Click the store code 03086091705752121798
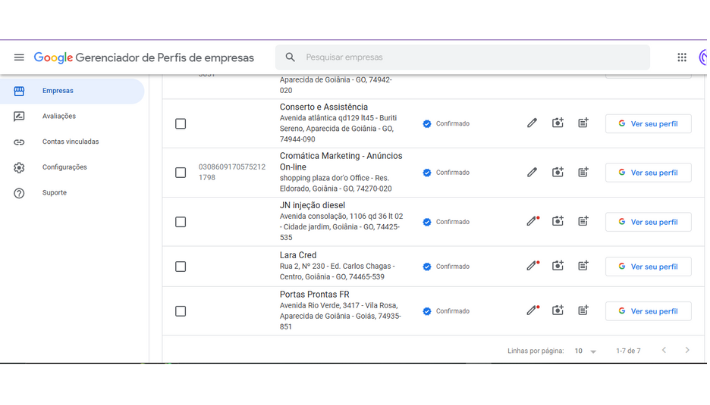The image size is (710, 405). pos(232,172)
